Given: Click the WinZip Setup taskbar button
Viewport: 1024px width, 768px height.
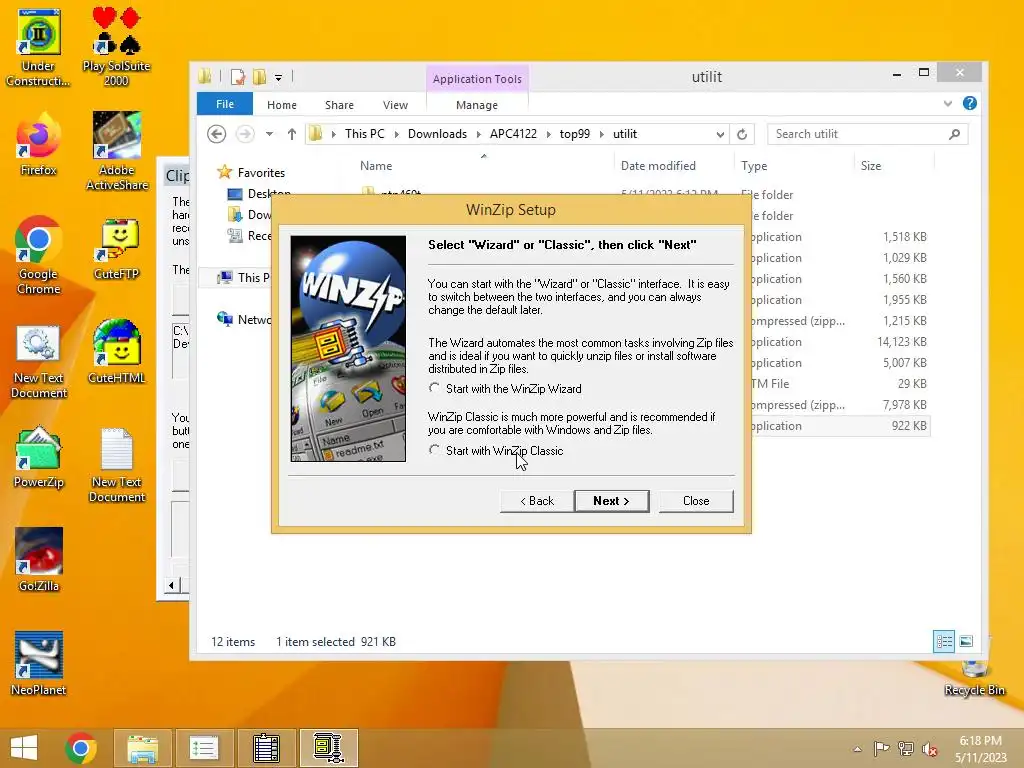Looking at the screenshot, I should click(x=328, y=748).
